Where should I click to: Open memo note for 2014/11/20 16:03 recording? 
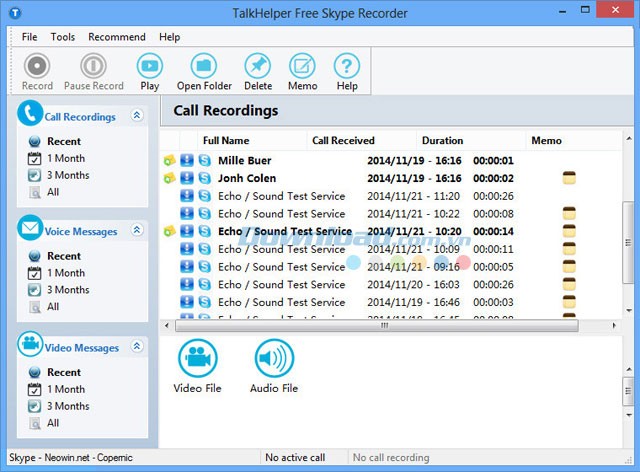(569, 285)
